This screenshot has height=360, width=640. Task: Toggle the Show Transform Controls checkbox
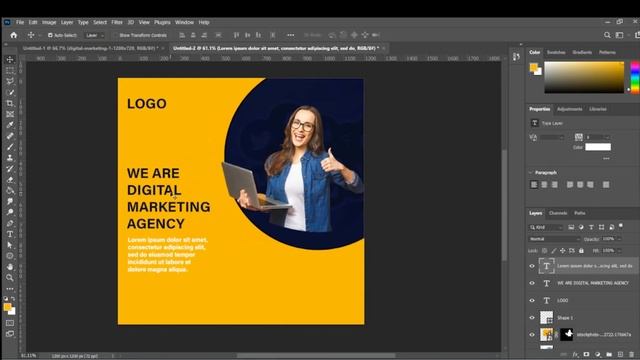tap(116, 35)
